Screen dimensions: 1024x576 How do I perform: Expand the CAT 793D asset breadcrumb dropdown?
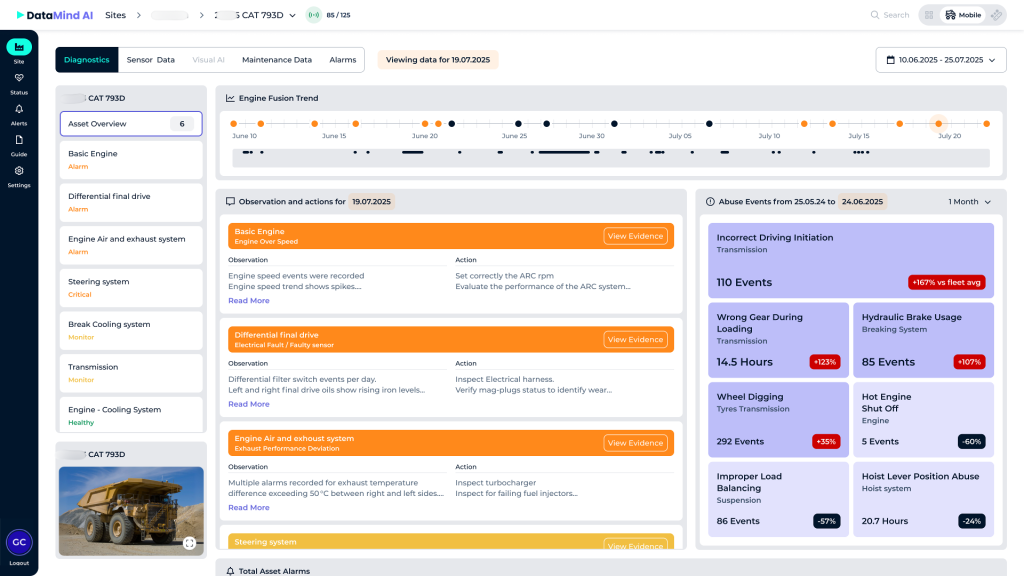(293, 15)
